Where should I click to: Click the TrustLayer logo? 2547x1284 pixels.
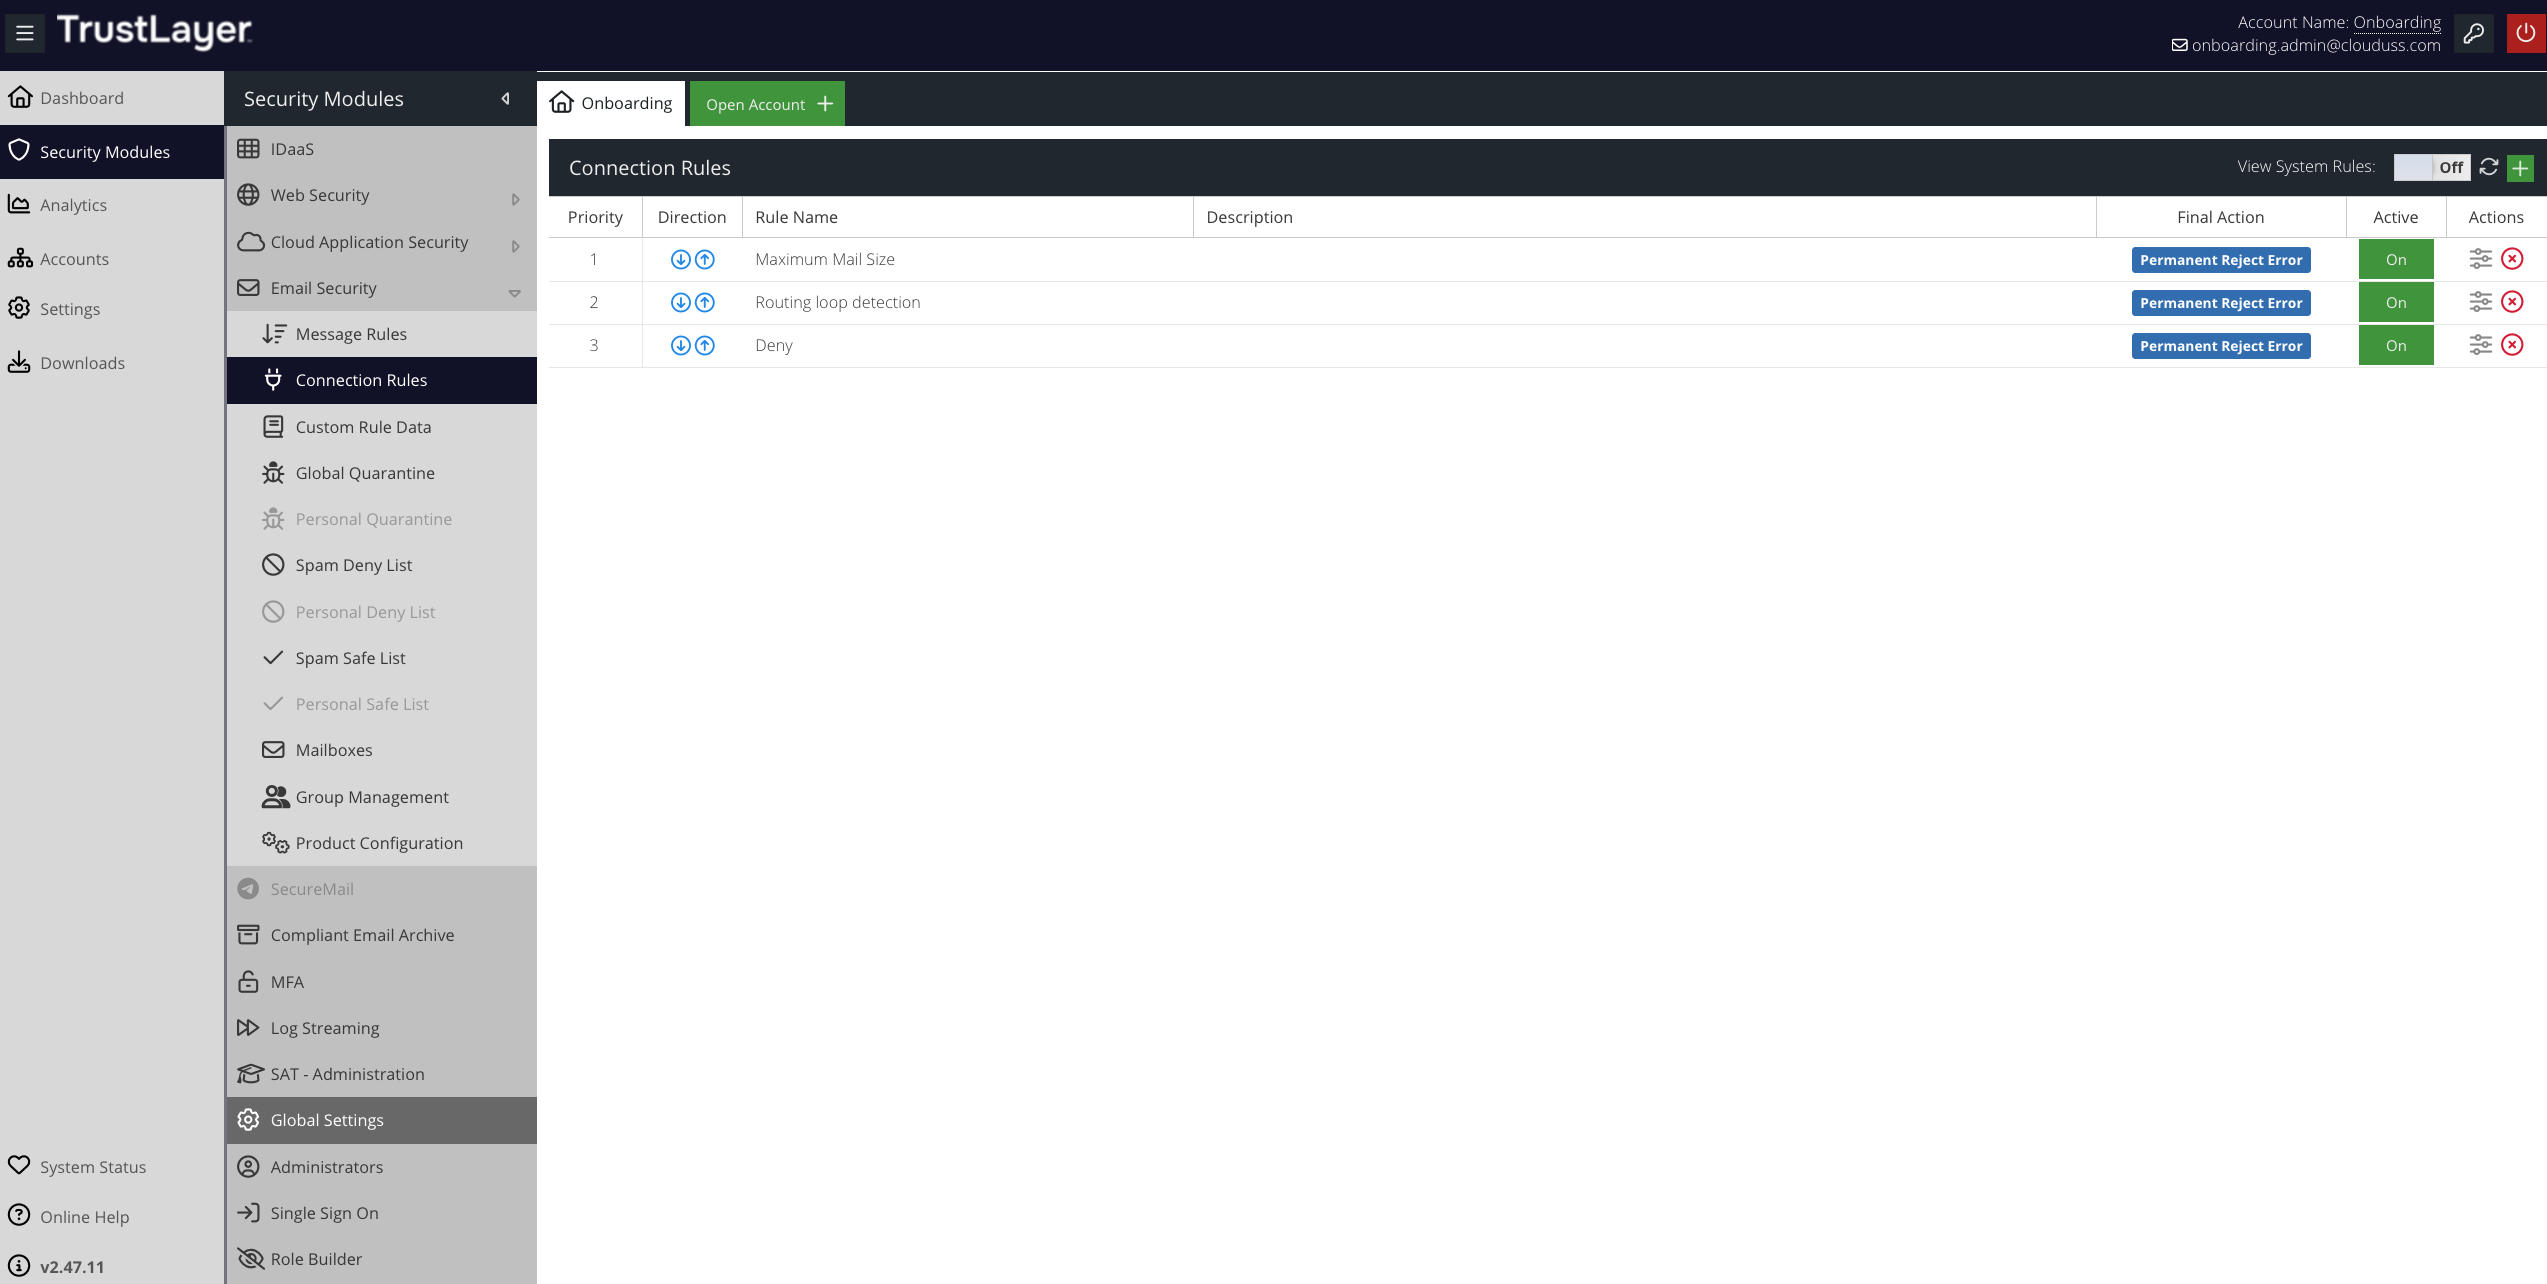tap(154, 31)
